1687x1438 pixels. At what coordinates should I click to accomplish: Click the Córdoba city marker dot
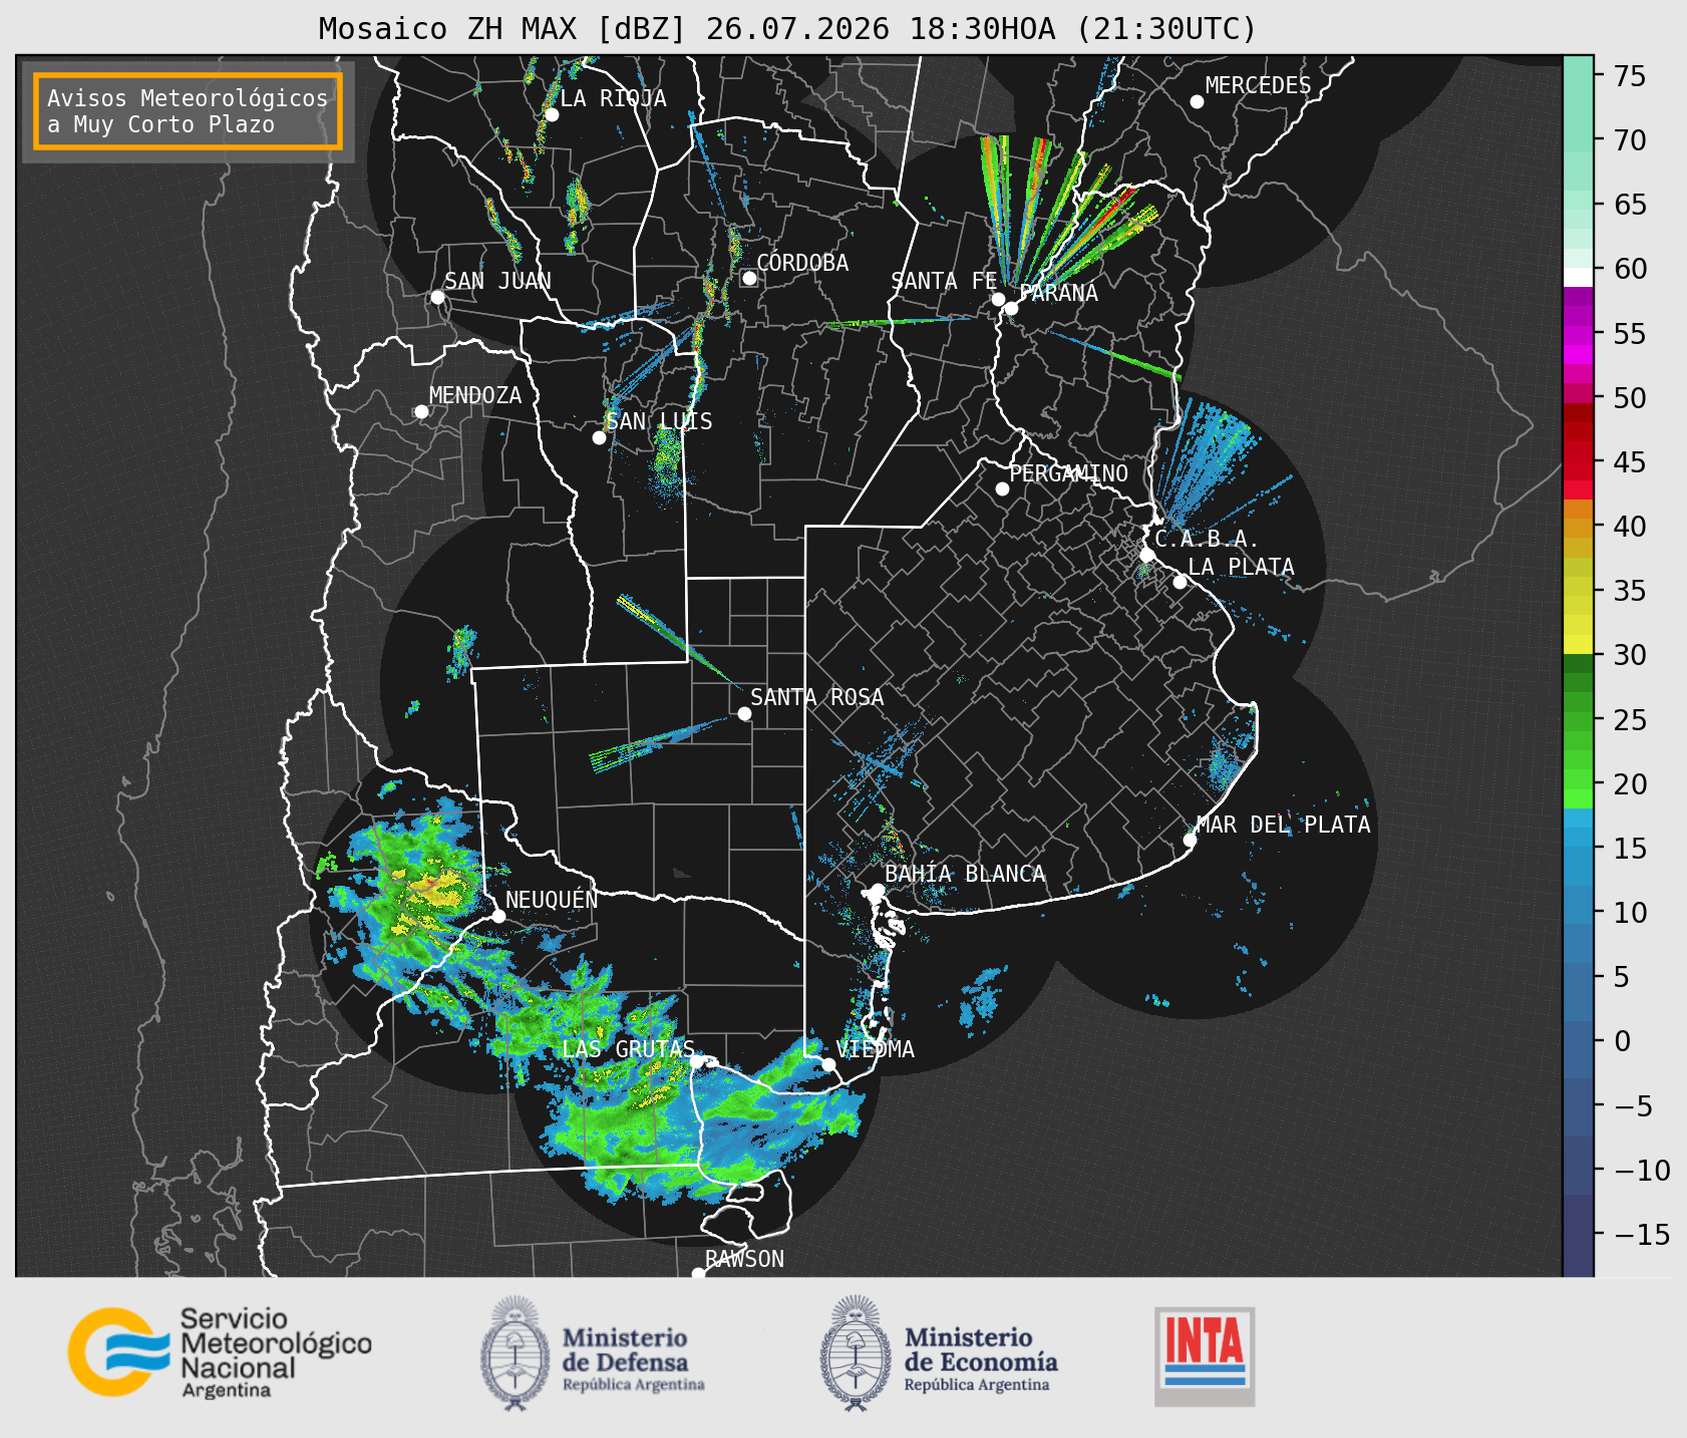point(749,278)
